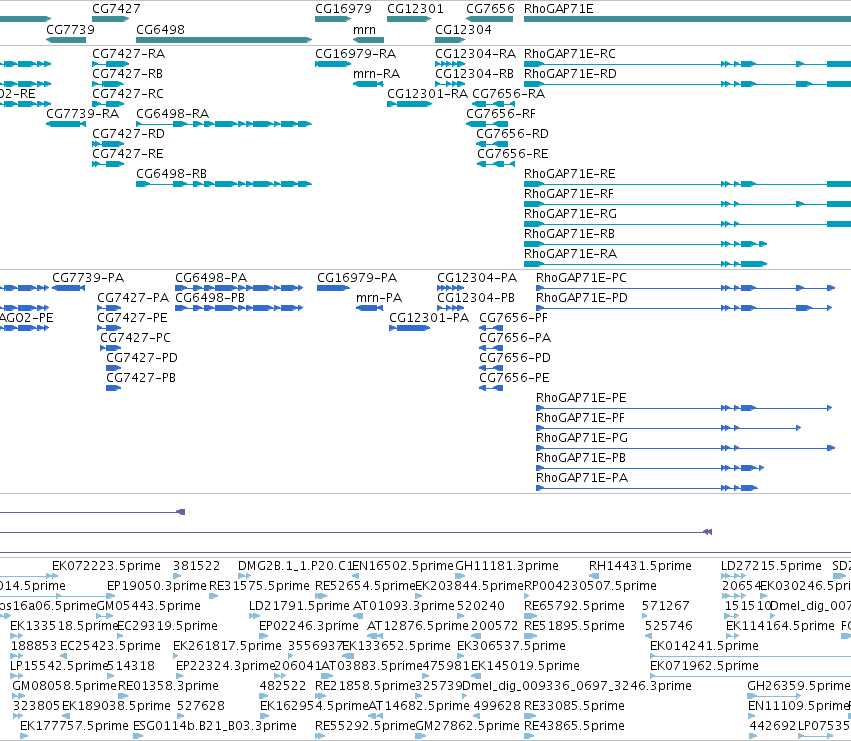Select transcript CG12304-RA

pyautogui.click(x=475, y=54)
